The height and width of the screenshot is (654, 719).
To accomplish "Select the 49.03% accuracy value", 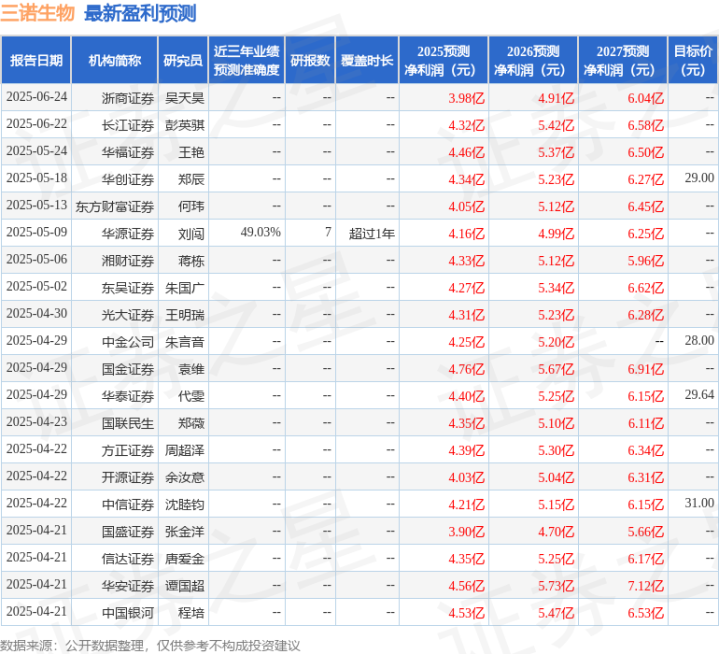I will click(x=260, y=233).
